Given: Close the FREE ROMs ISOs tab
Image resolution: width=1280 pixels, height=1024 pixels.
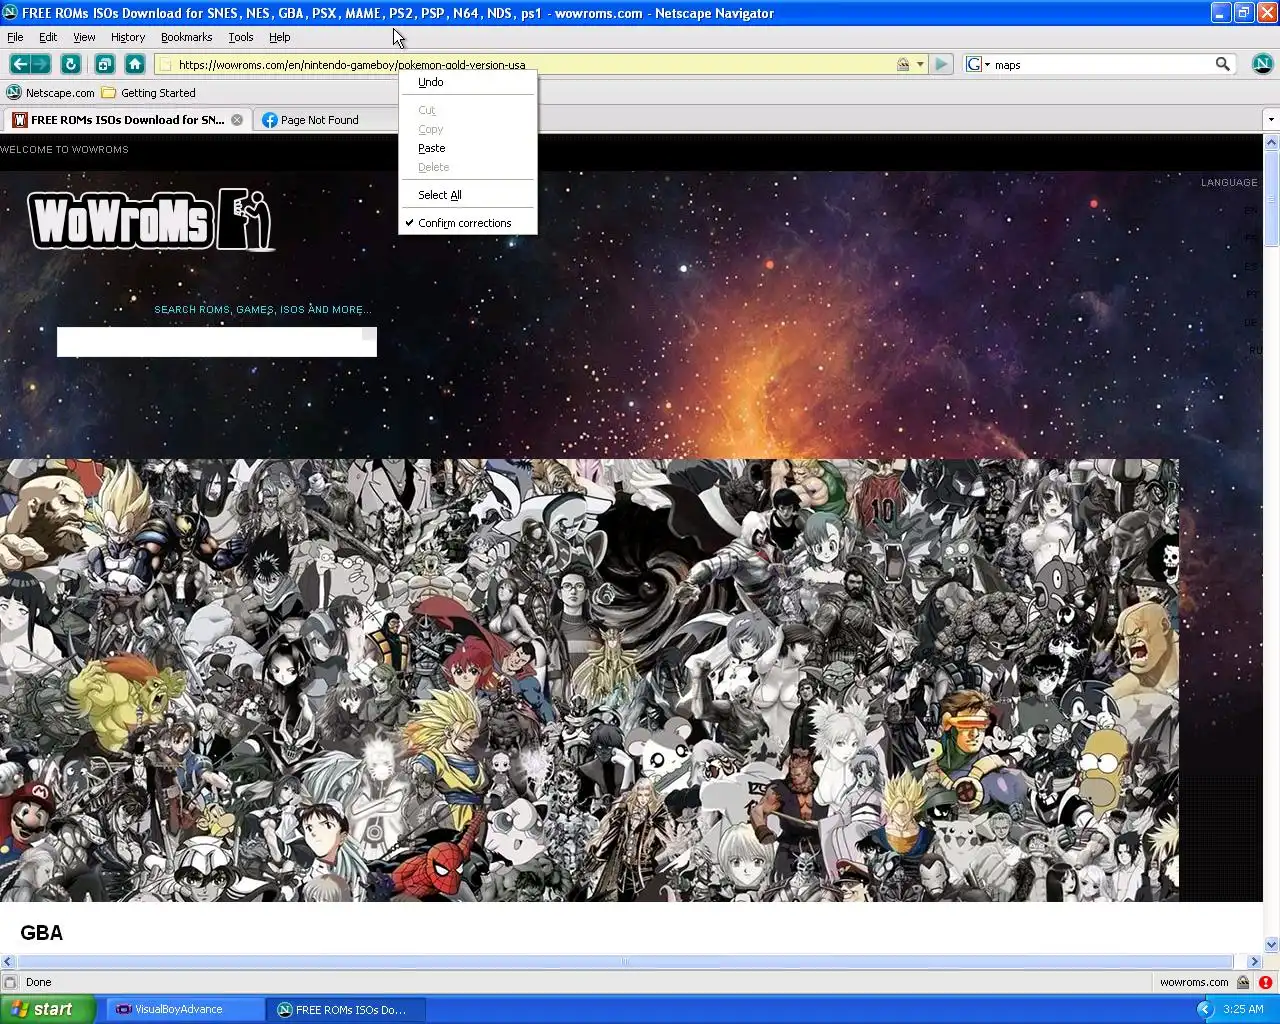Looking at the screenshot, I should pyautogui.click(x=237, y=120).
